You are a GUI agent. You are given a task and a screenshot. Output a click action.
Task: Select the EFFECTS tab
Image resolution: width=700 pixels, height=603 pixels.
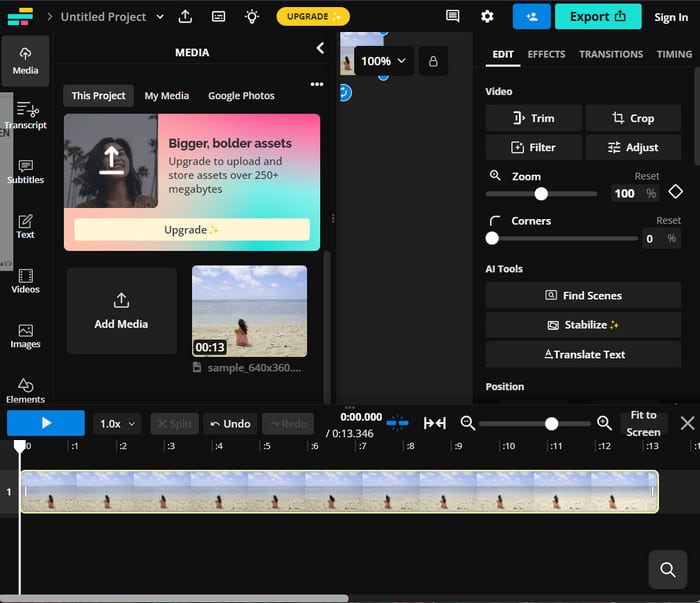[x=546, y=54]
